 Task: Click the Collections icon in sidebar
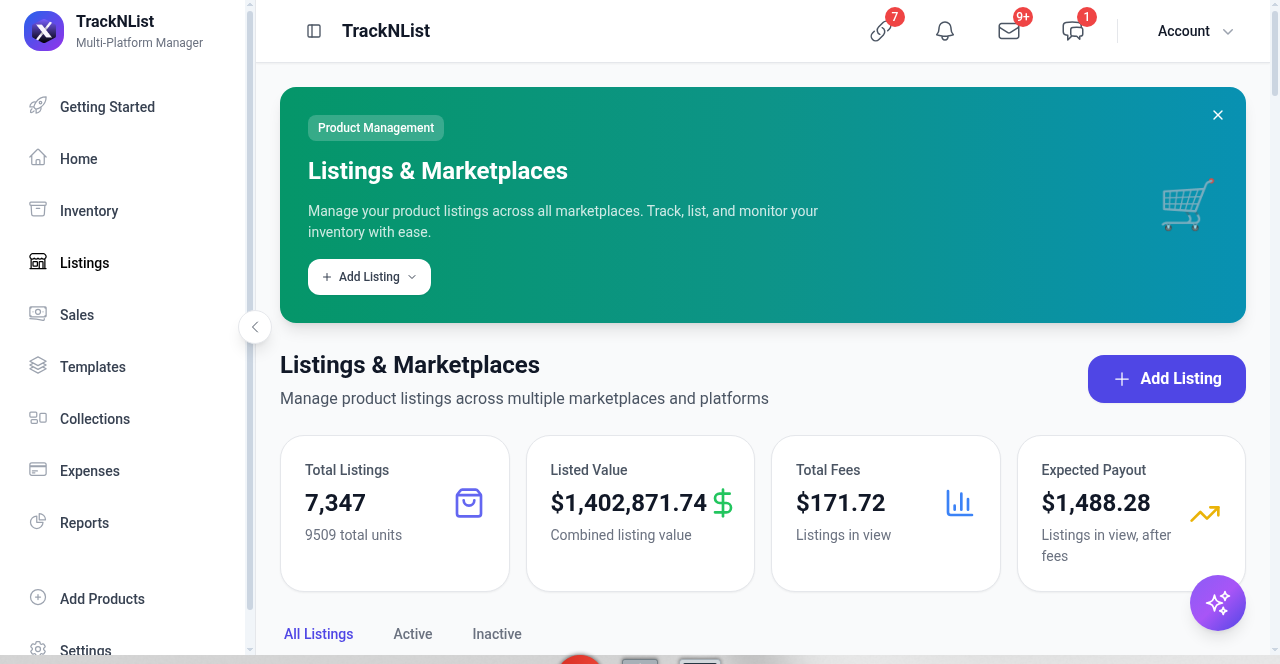click(38, 418)
